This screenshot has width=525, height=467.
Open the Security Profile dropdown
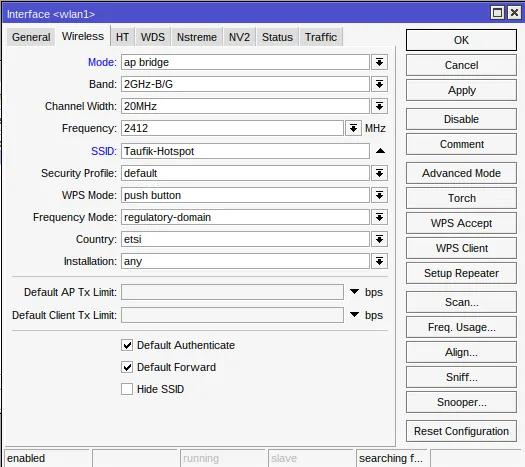point(379,173)
